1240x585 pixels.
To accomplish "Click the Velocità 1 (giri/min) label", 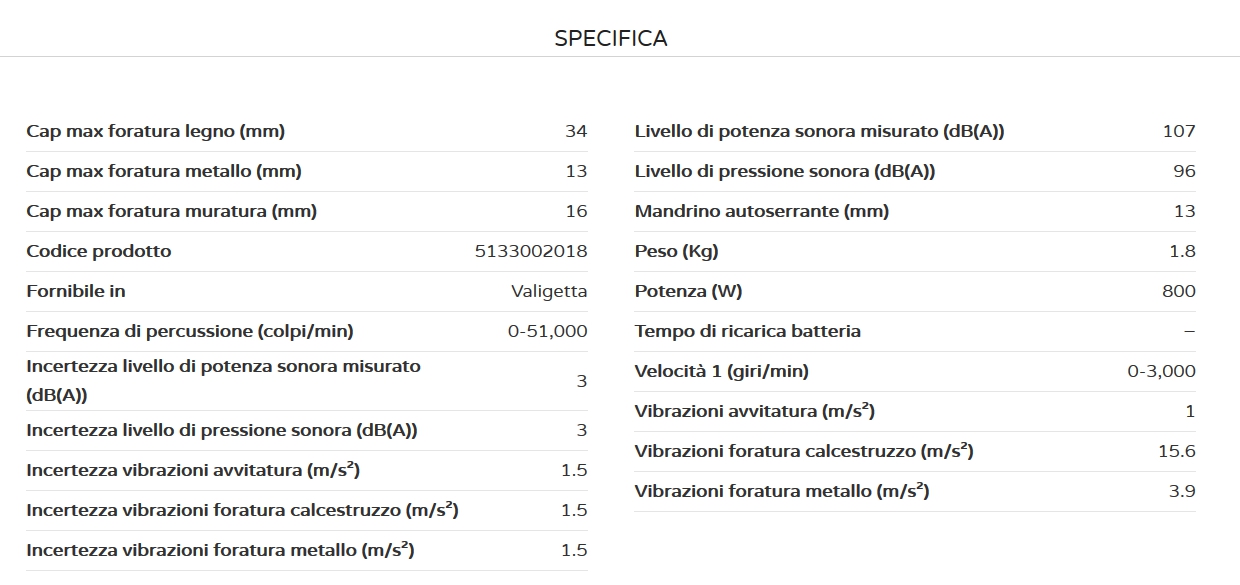I will (x=722, y=371).
